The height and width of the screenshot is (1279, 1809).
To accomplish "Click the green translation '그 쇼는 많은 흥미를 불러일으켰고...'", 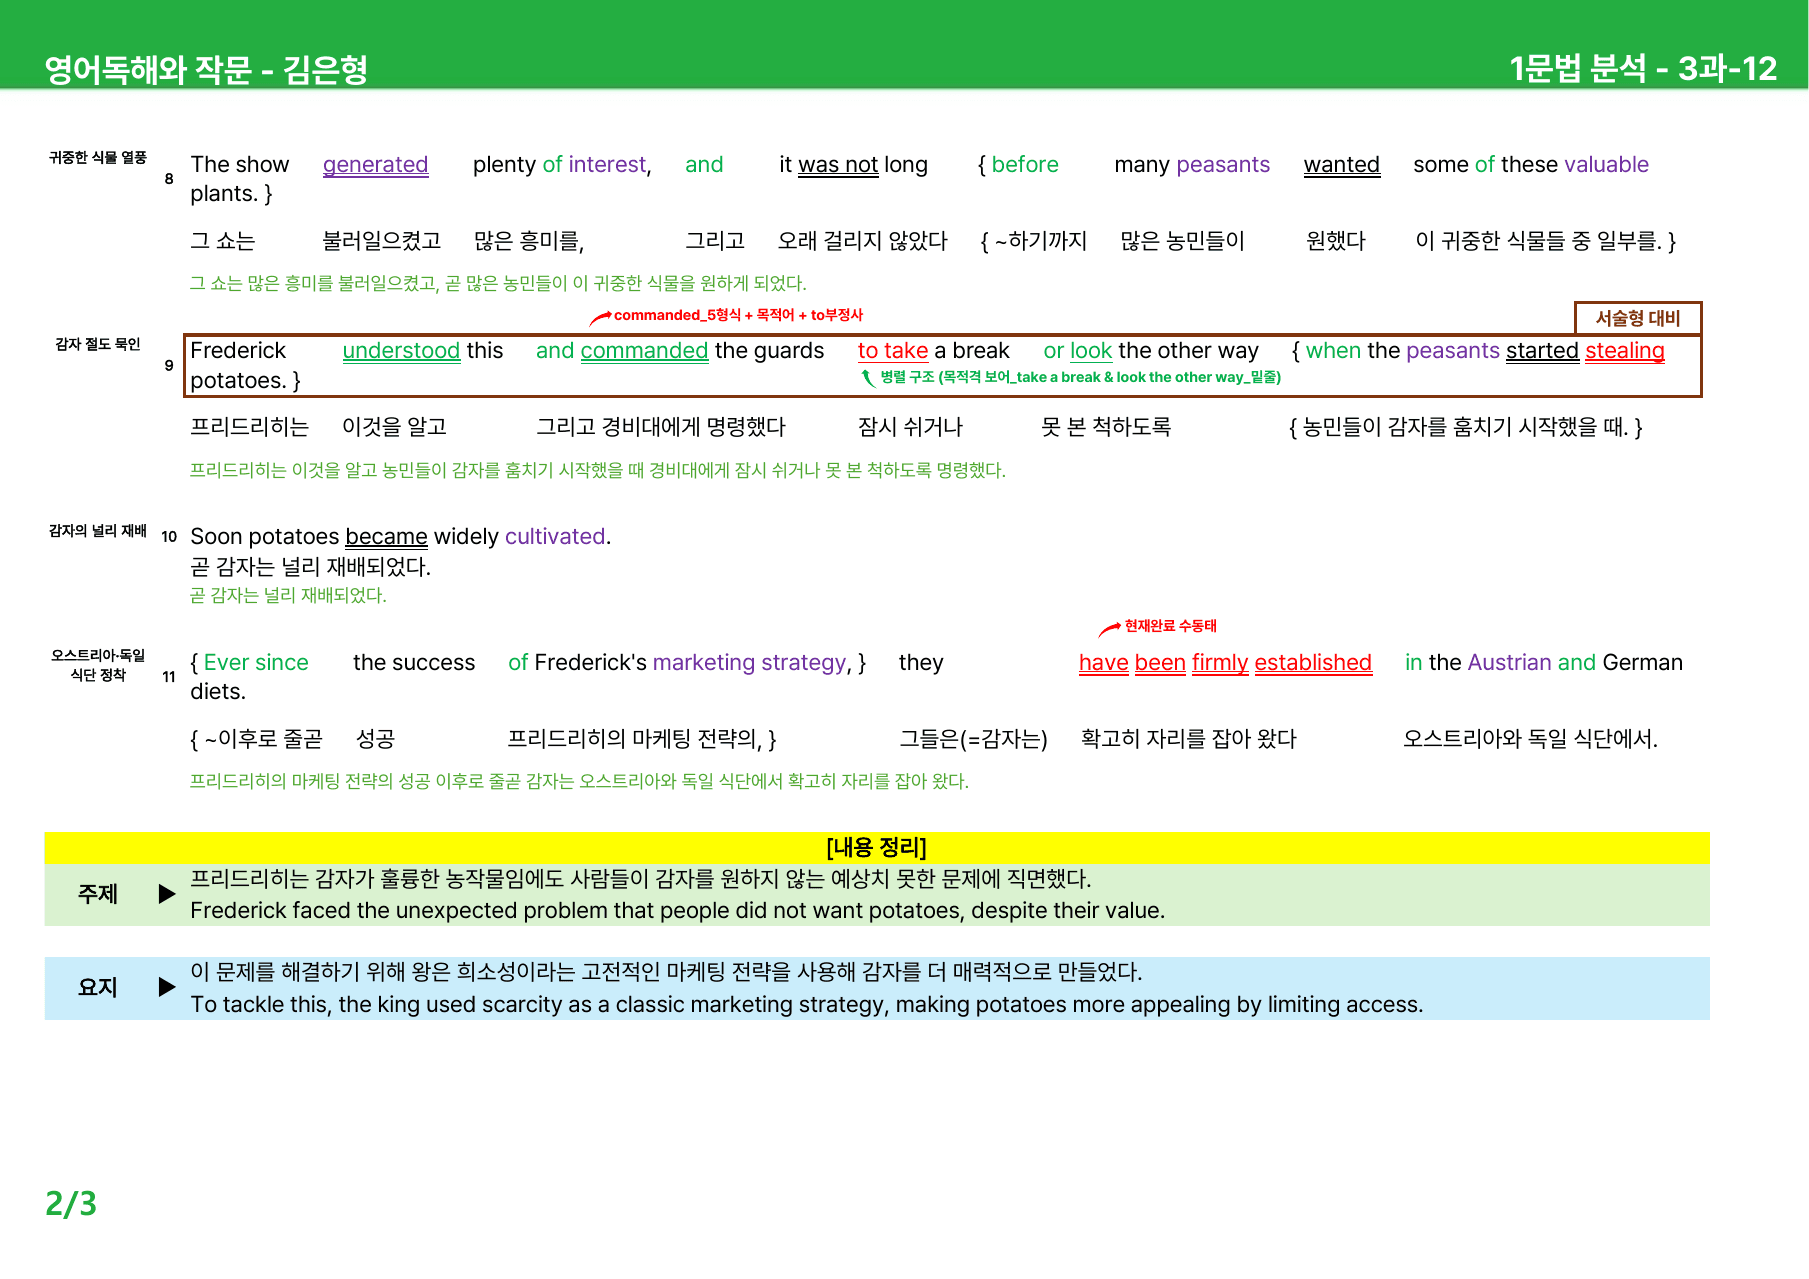I will (498, 283).
